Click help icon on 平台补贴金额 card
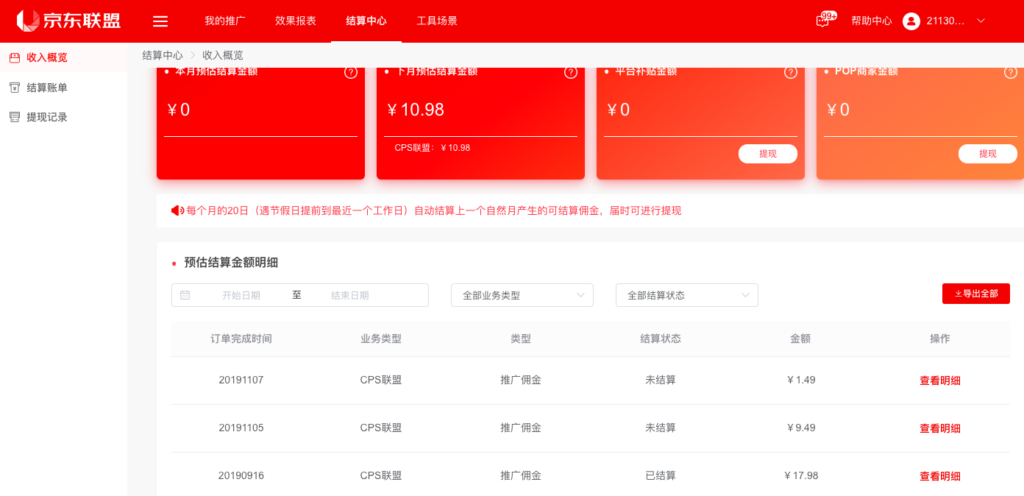1024x496 pixels. click(791, 72)
